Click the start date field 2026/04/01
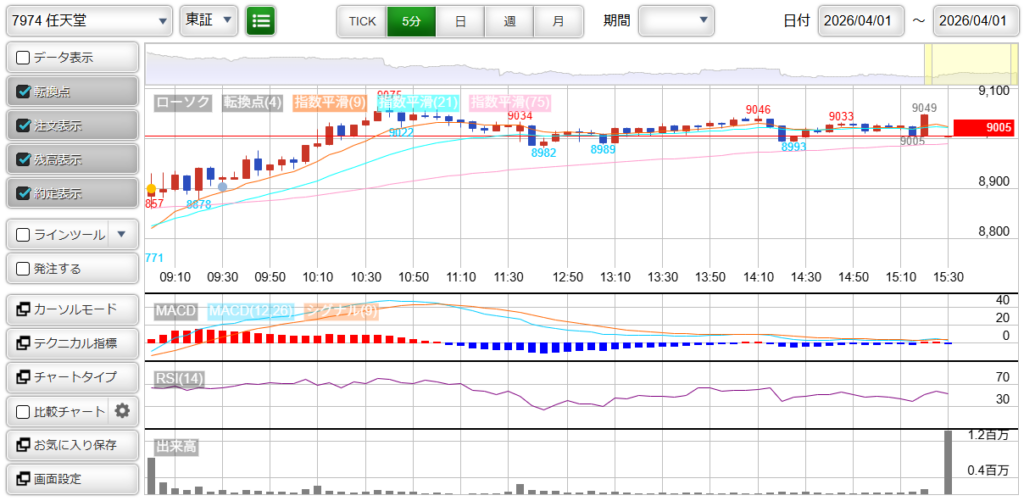This screenshot has width=1024, height=501. 861,20
